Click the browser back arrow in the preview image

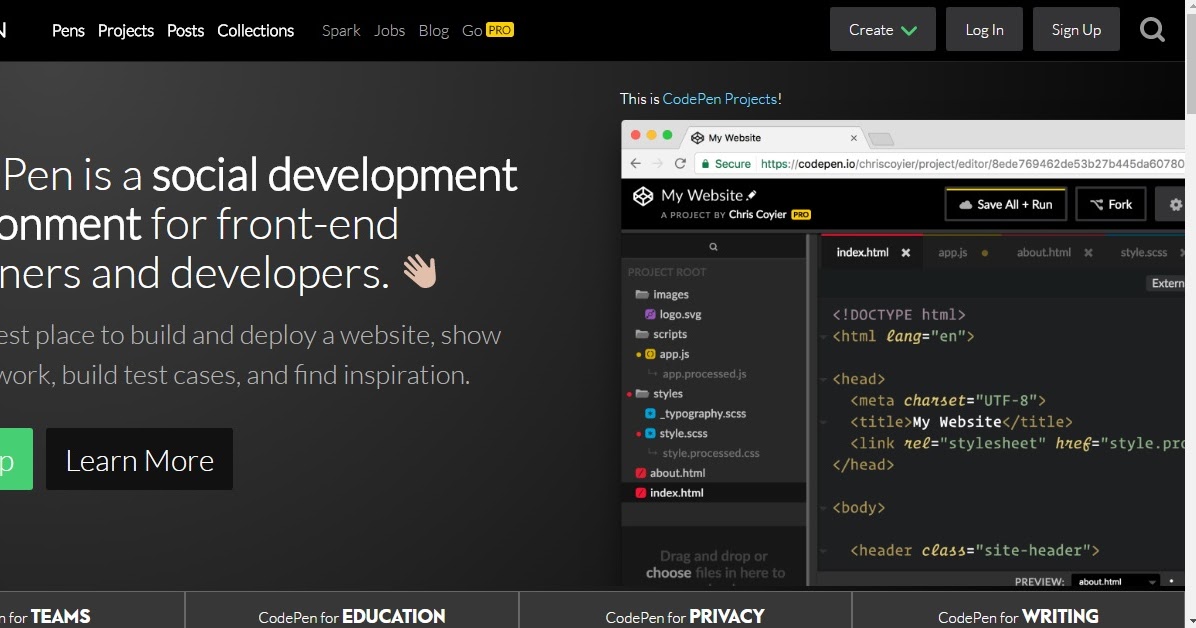(635, 163)
